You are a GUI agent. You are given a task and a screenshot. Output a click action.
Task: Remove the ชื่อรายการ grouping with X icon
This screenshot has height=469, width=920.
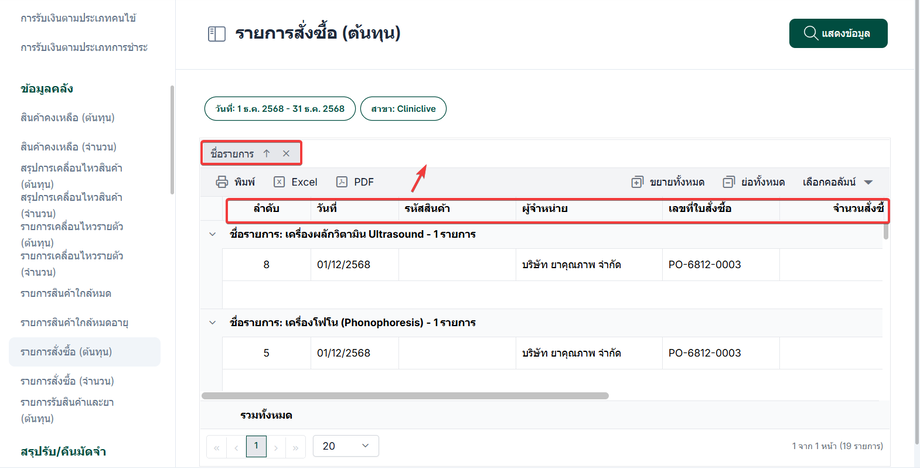click(286, 154)
